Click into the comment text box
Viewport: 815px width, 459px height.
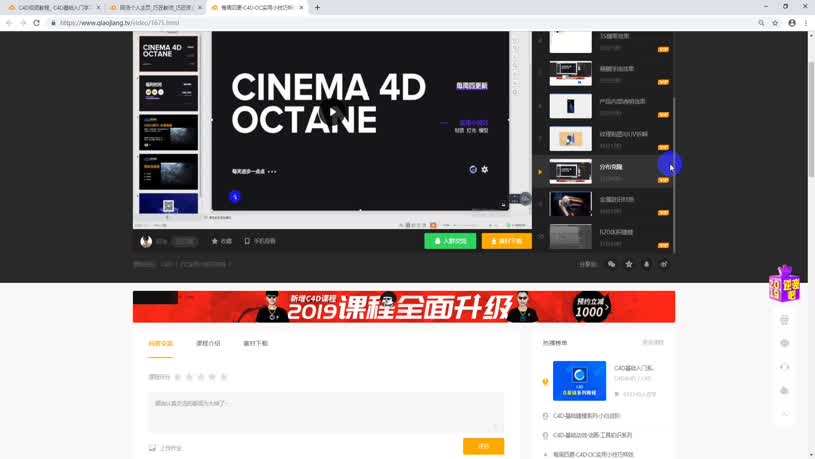click(x=326, y=412)
